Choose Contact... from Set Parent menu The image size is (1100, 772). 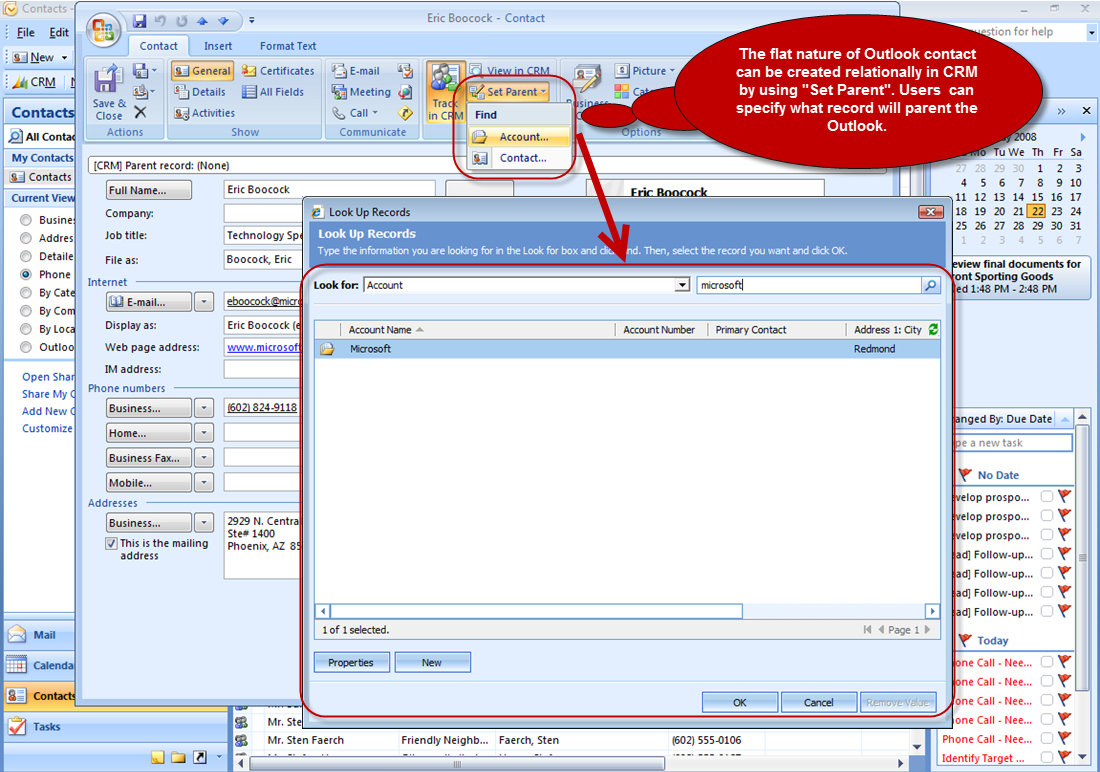click(x=520, y=158)
